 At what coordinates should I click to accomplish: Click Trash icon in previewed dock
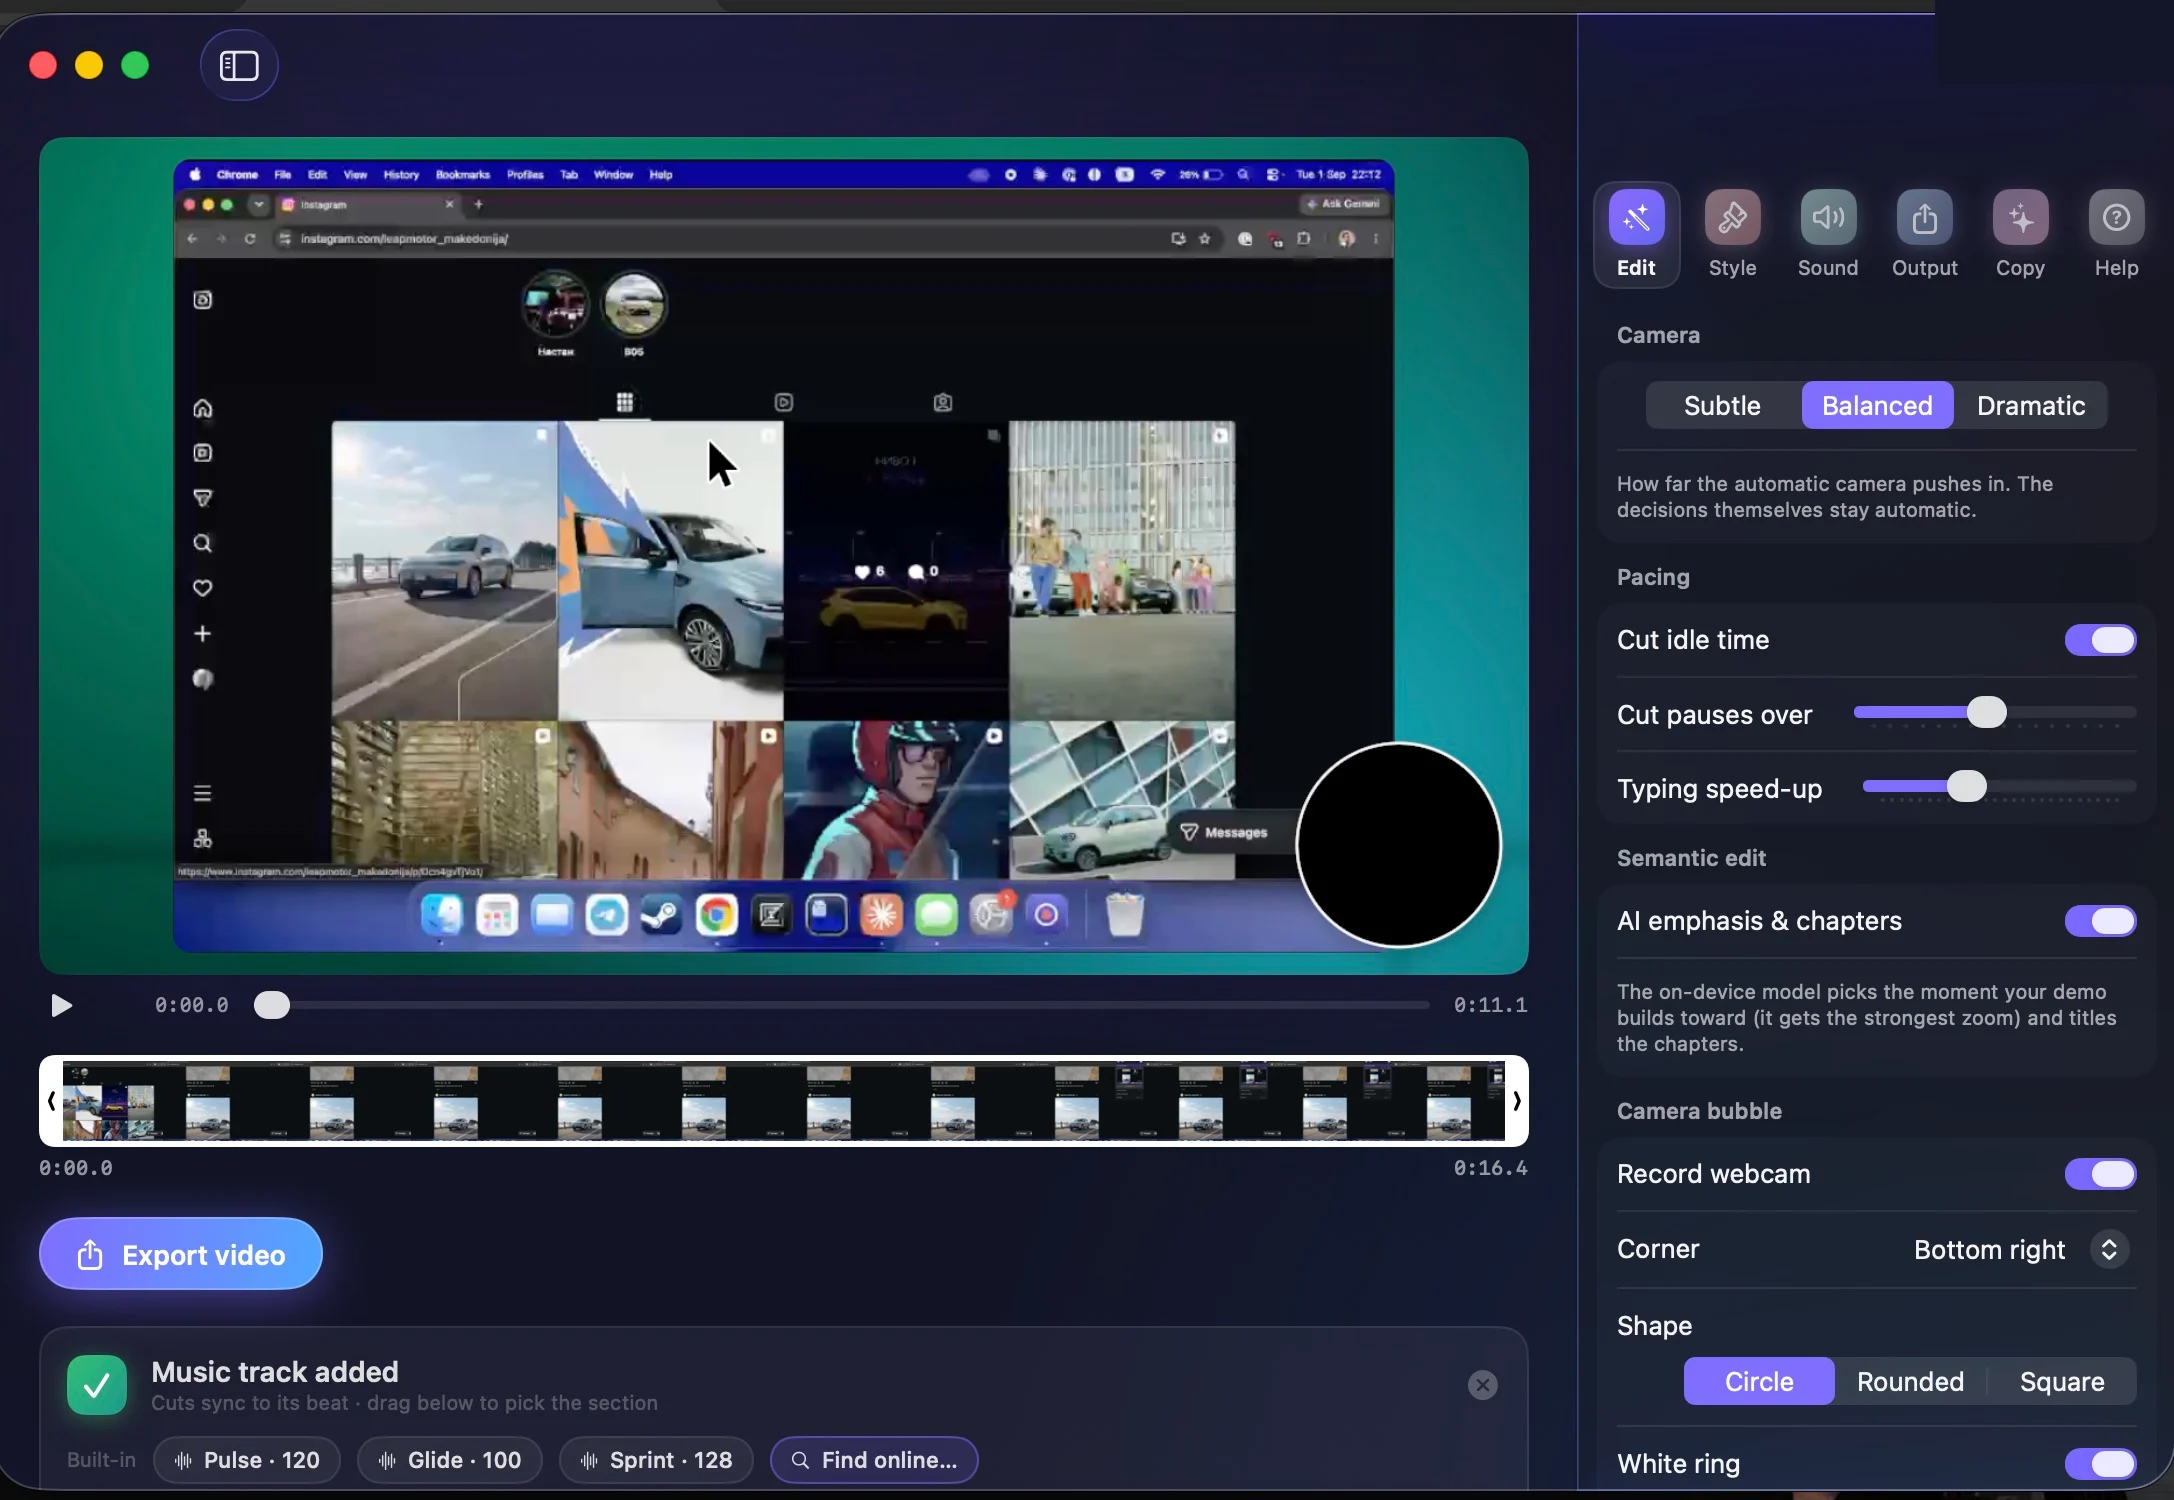[x=1124, y=914]
